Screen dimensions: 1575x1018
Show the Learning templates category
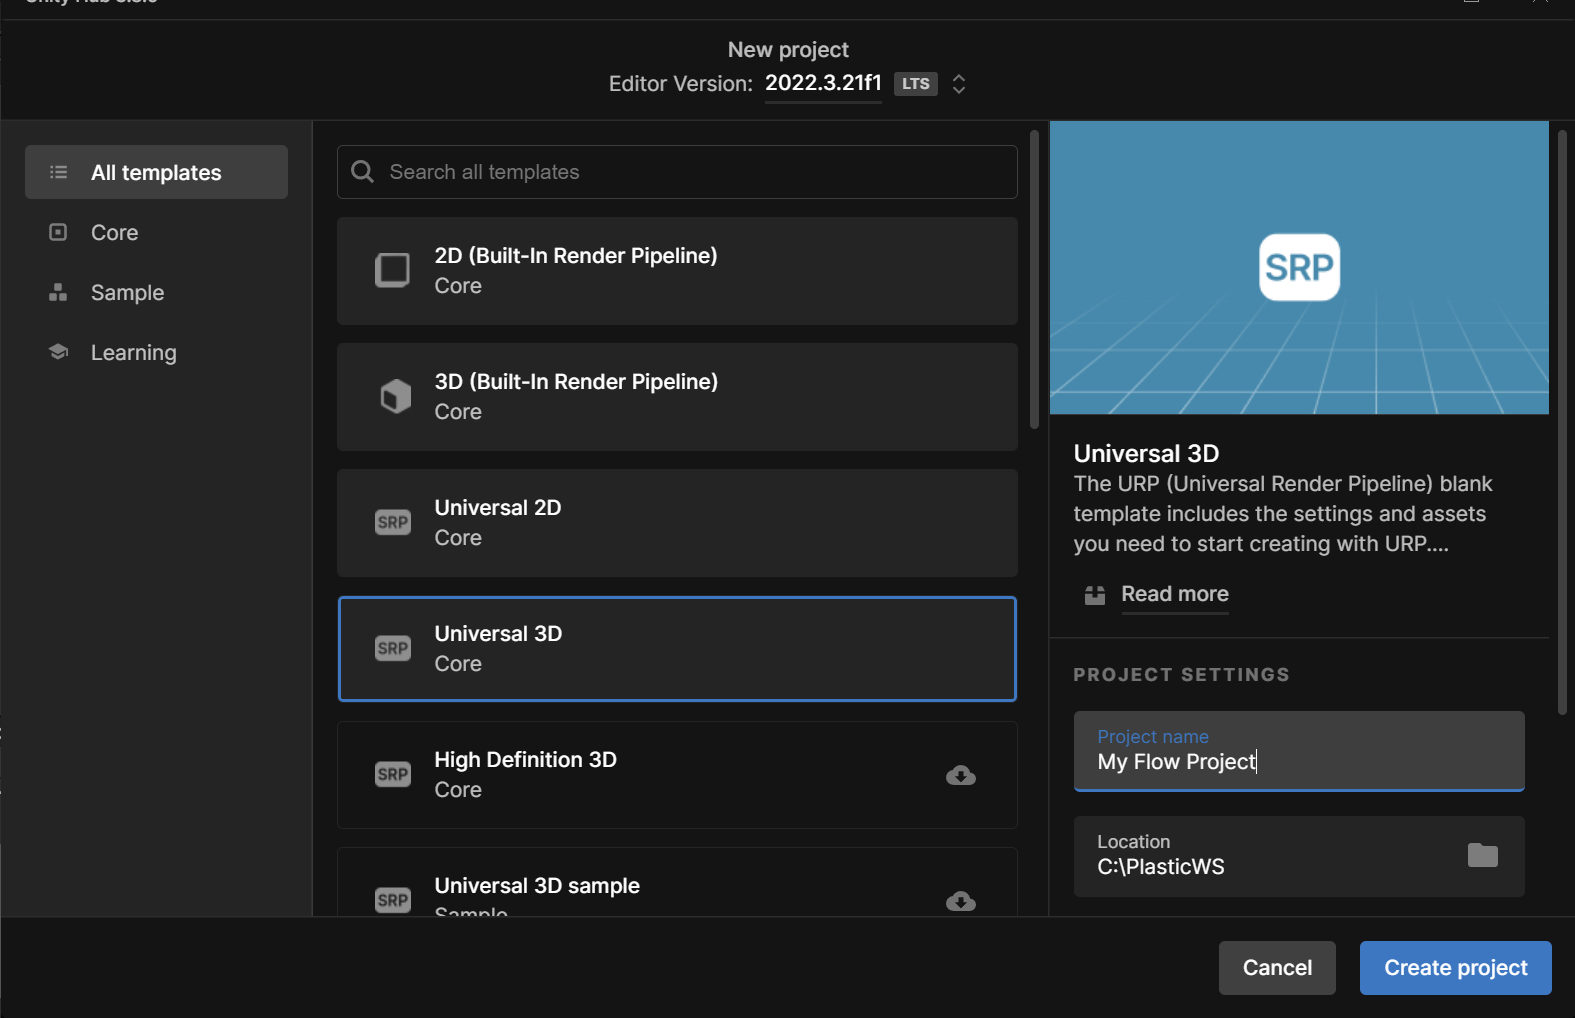coord(133,352)
